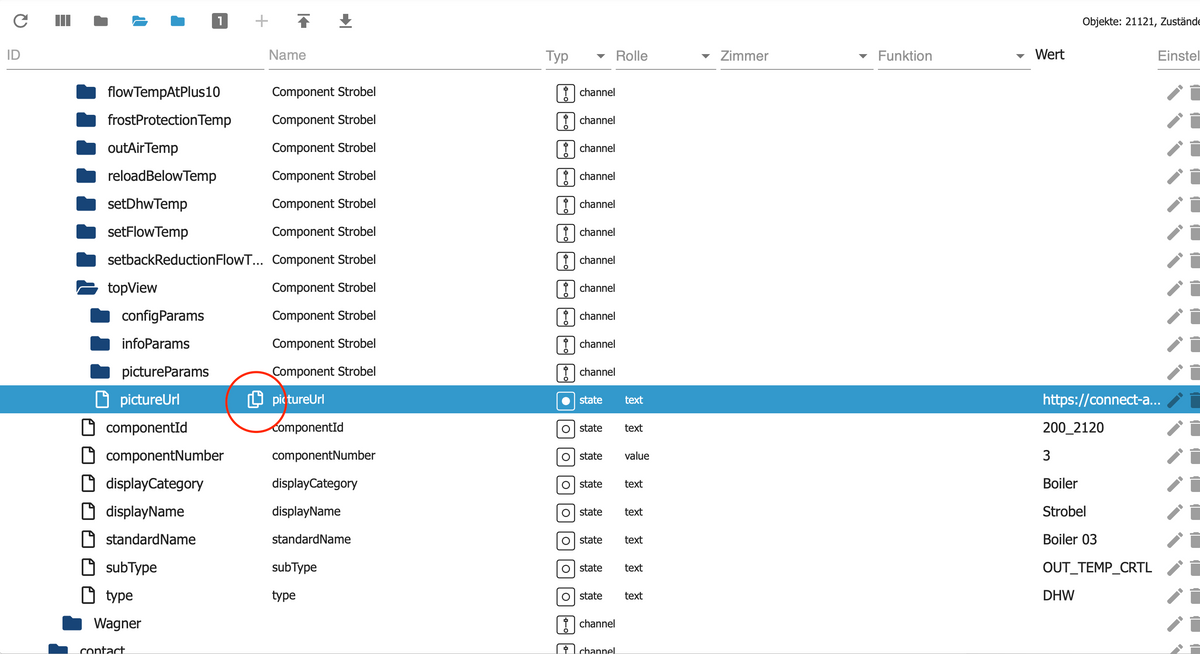Expand the outAirTemp folder
The width and height of the screenshot is (1200, 654).
(x=87, y=147)
